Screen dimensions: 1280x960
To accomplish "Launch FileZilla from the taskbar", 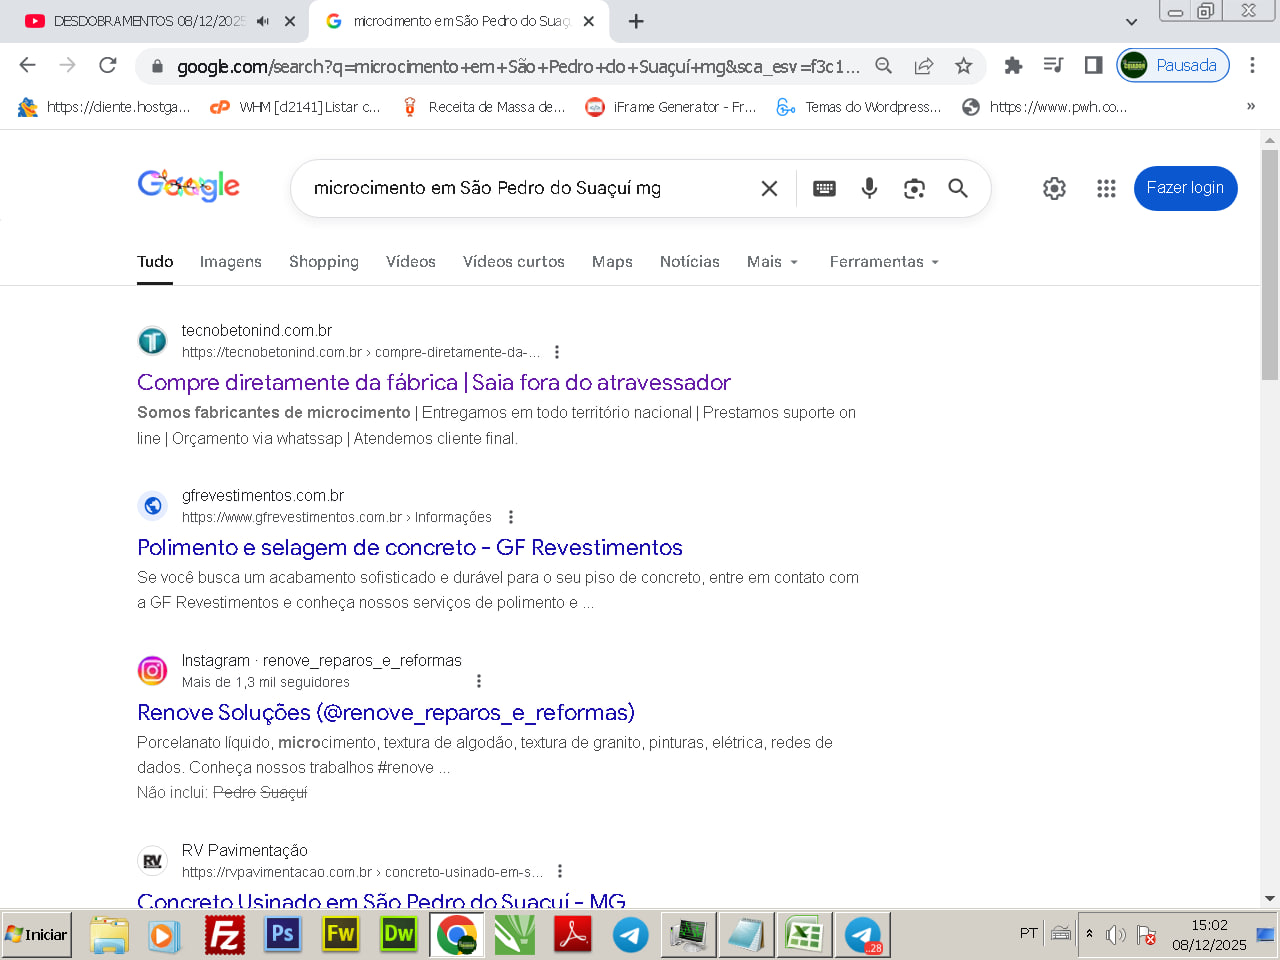I will click(x=225, y=935).
